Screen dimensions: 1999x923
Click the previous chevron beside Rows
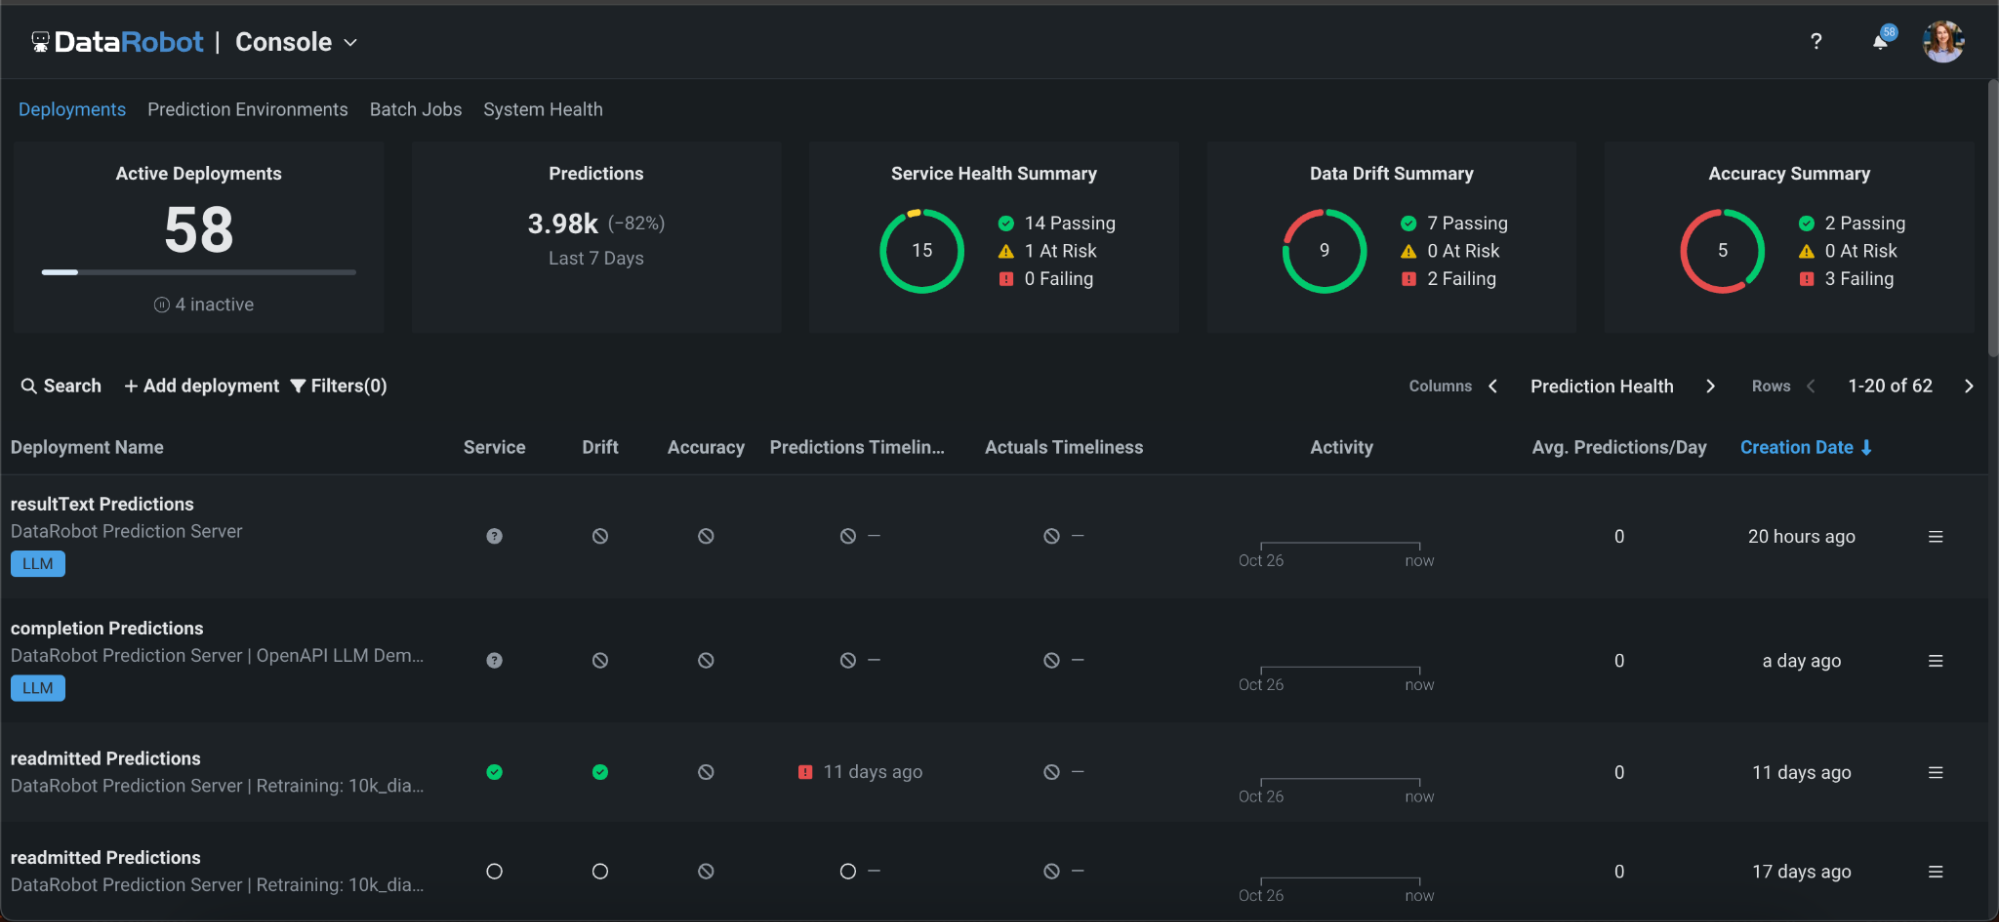1811,386
